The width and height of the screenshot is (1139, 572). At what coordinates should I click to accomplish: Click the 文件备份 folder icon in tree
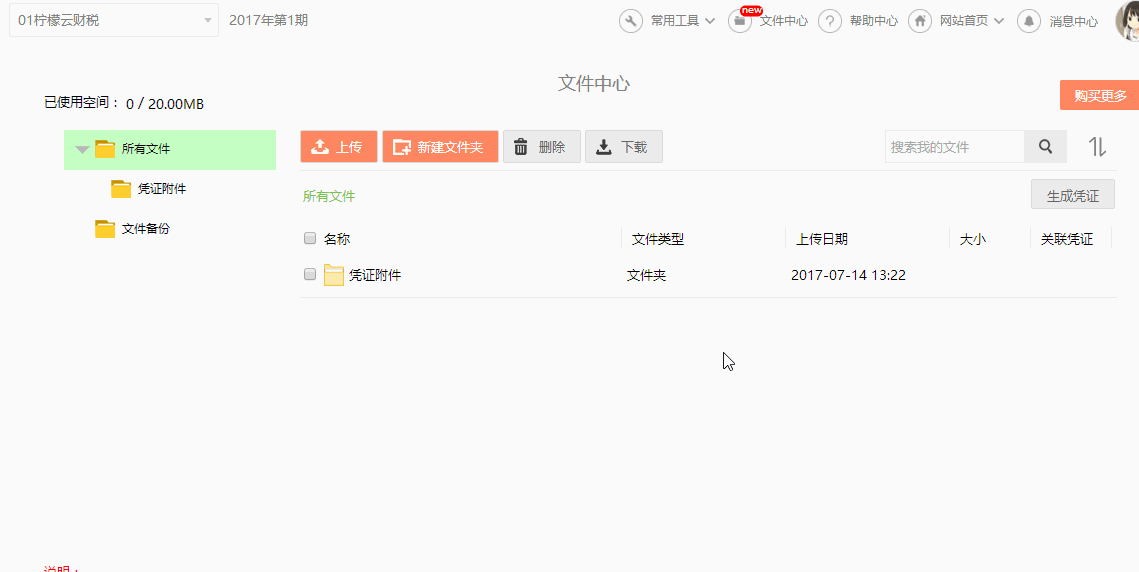coord(105,229)
